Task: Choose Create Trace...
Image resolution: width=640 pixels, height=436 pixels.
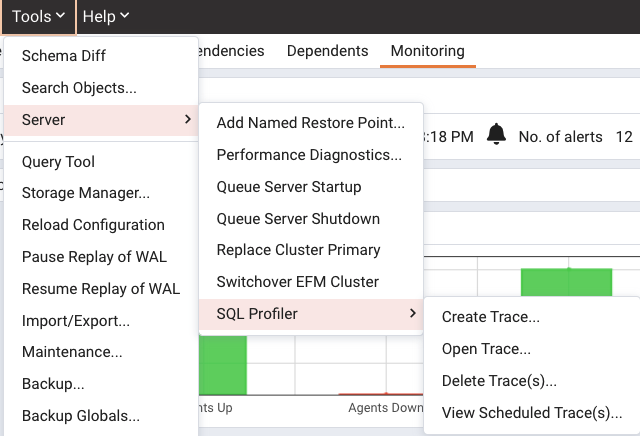Action: (x=532, y=317)
